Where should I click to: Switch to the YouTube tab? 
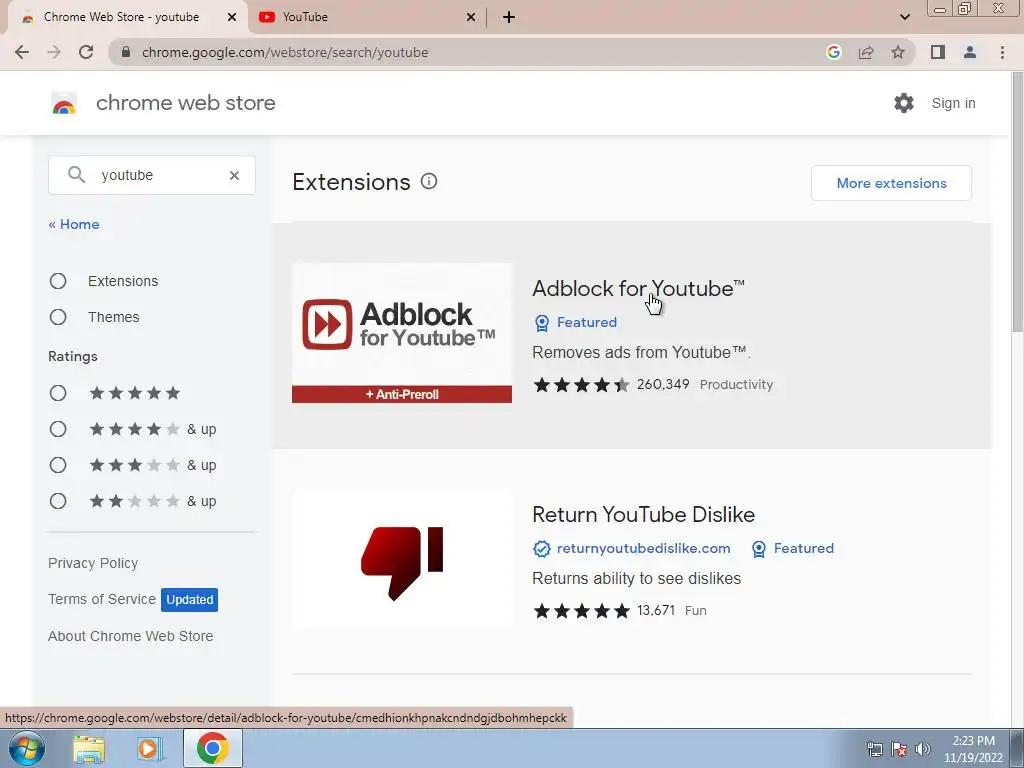click(368, 18)
